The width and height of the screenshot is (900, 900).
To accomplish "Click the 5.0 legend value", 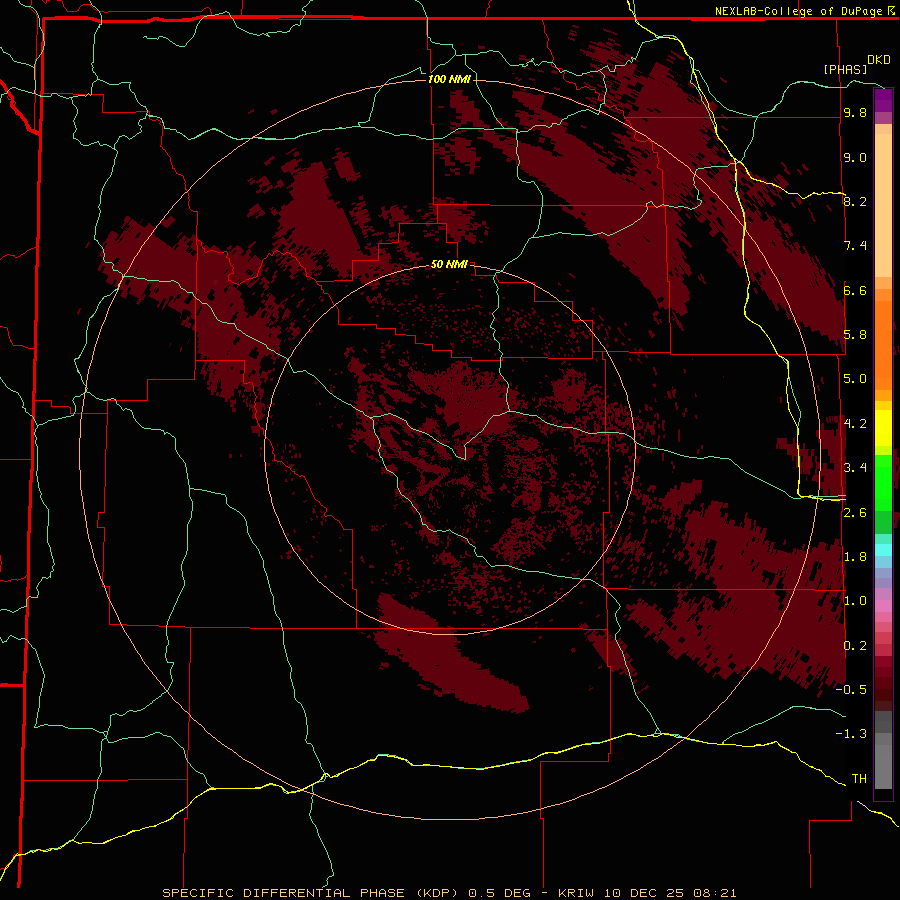I will pos(855,379).
